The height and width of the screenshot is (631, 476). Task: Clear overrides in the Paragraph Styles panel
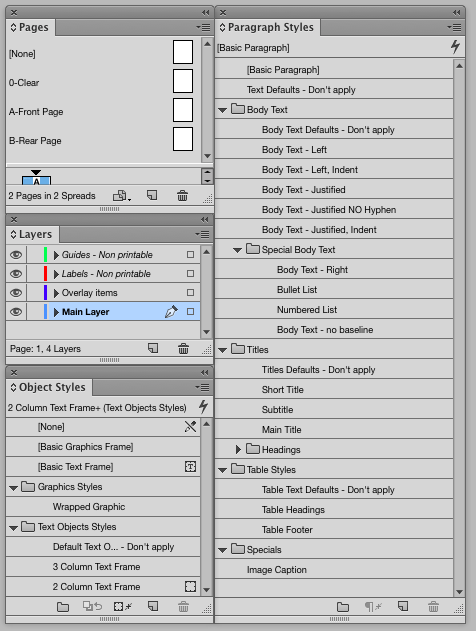coord(373,606)
